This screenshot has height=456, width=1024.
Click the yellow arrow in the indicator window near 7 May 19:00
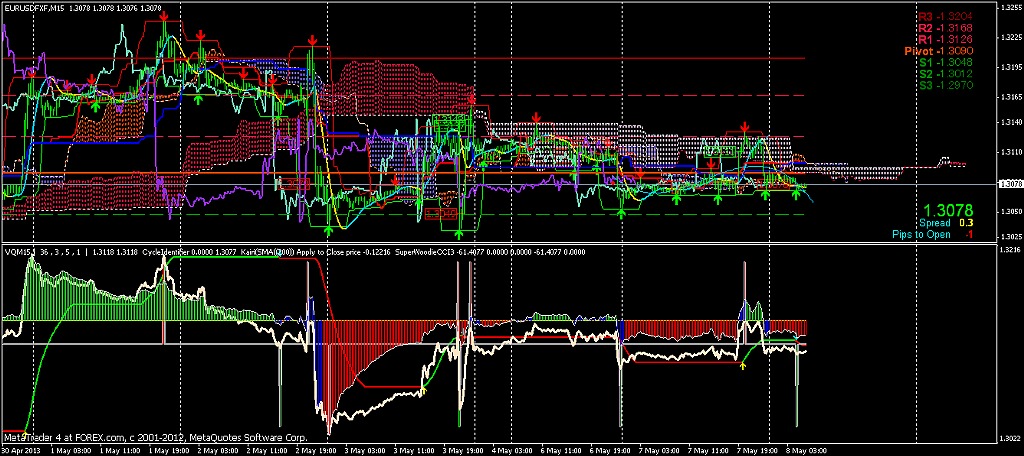pos(742,366)
